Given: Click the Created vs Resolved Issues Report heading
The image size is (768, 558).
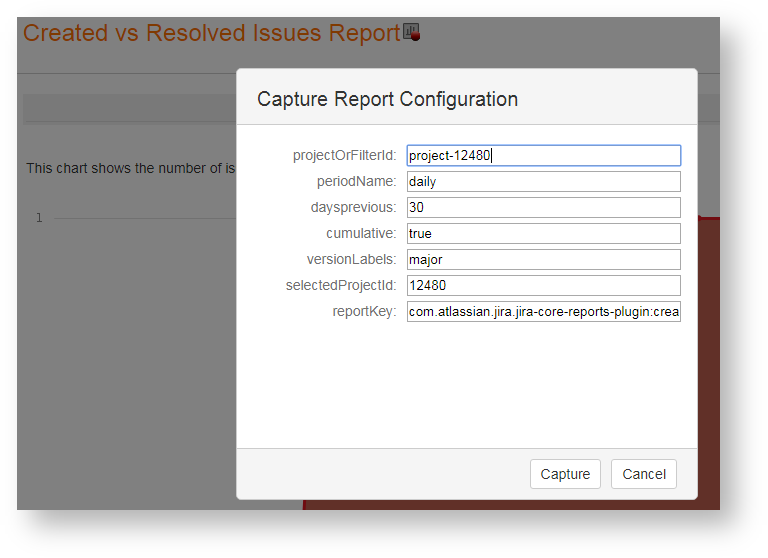Looking at the screenshot, I should tap(211, 33).
